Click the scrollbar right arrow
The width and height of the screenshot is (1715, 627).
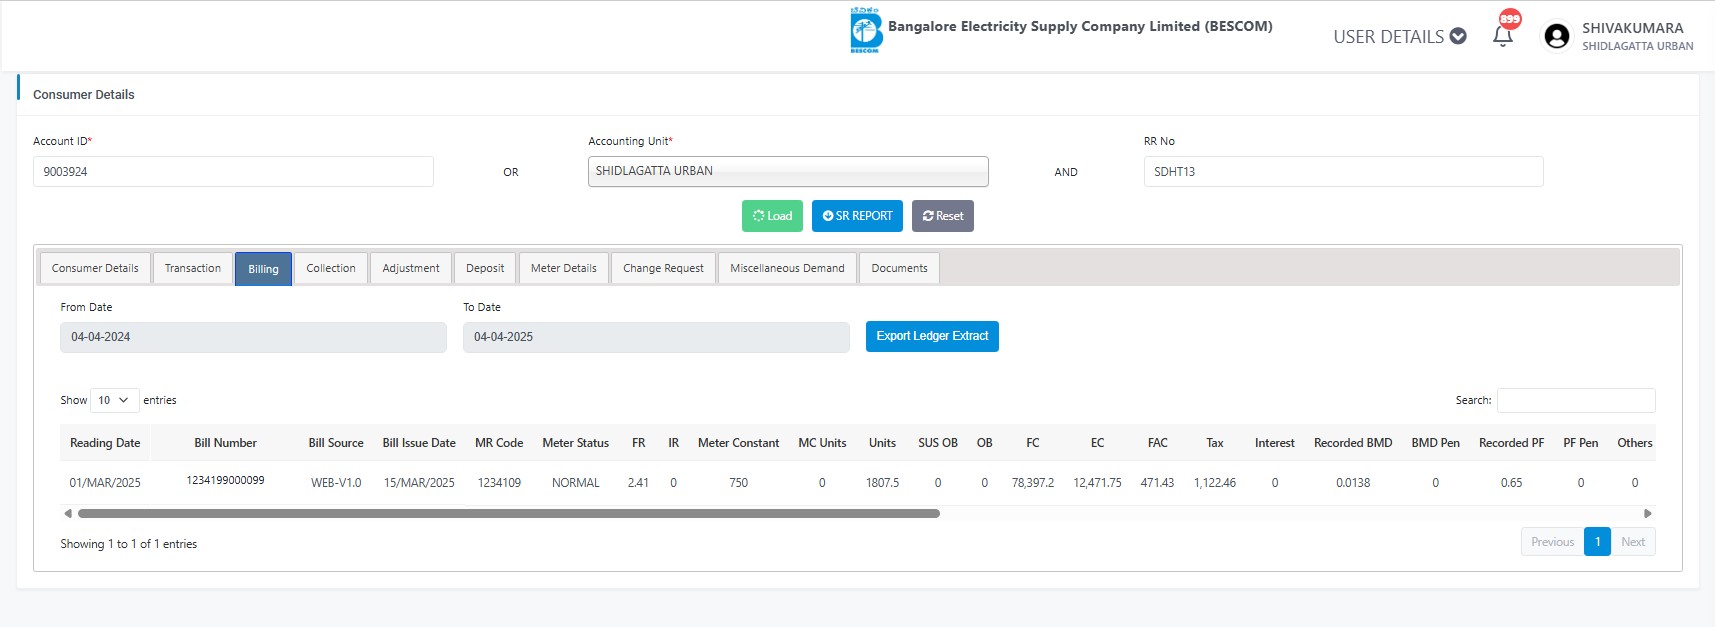click(x=1648, y=513)
